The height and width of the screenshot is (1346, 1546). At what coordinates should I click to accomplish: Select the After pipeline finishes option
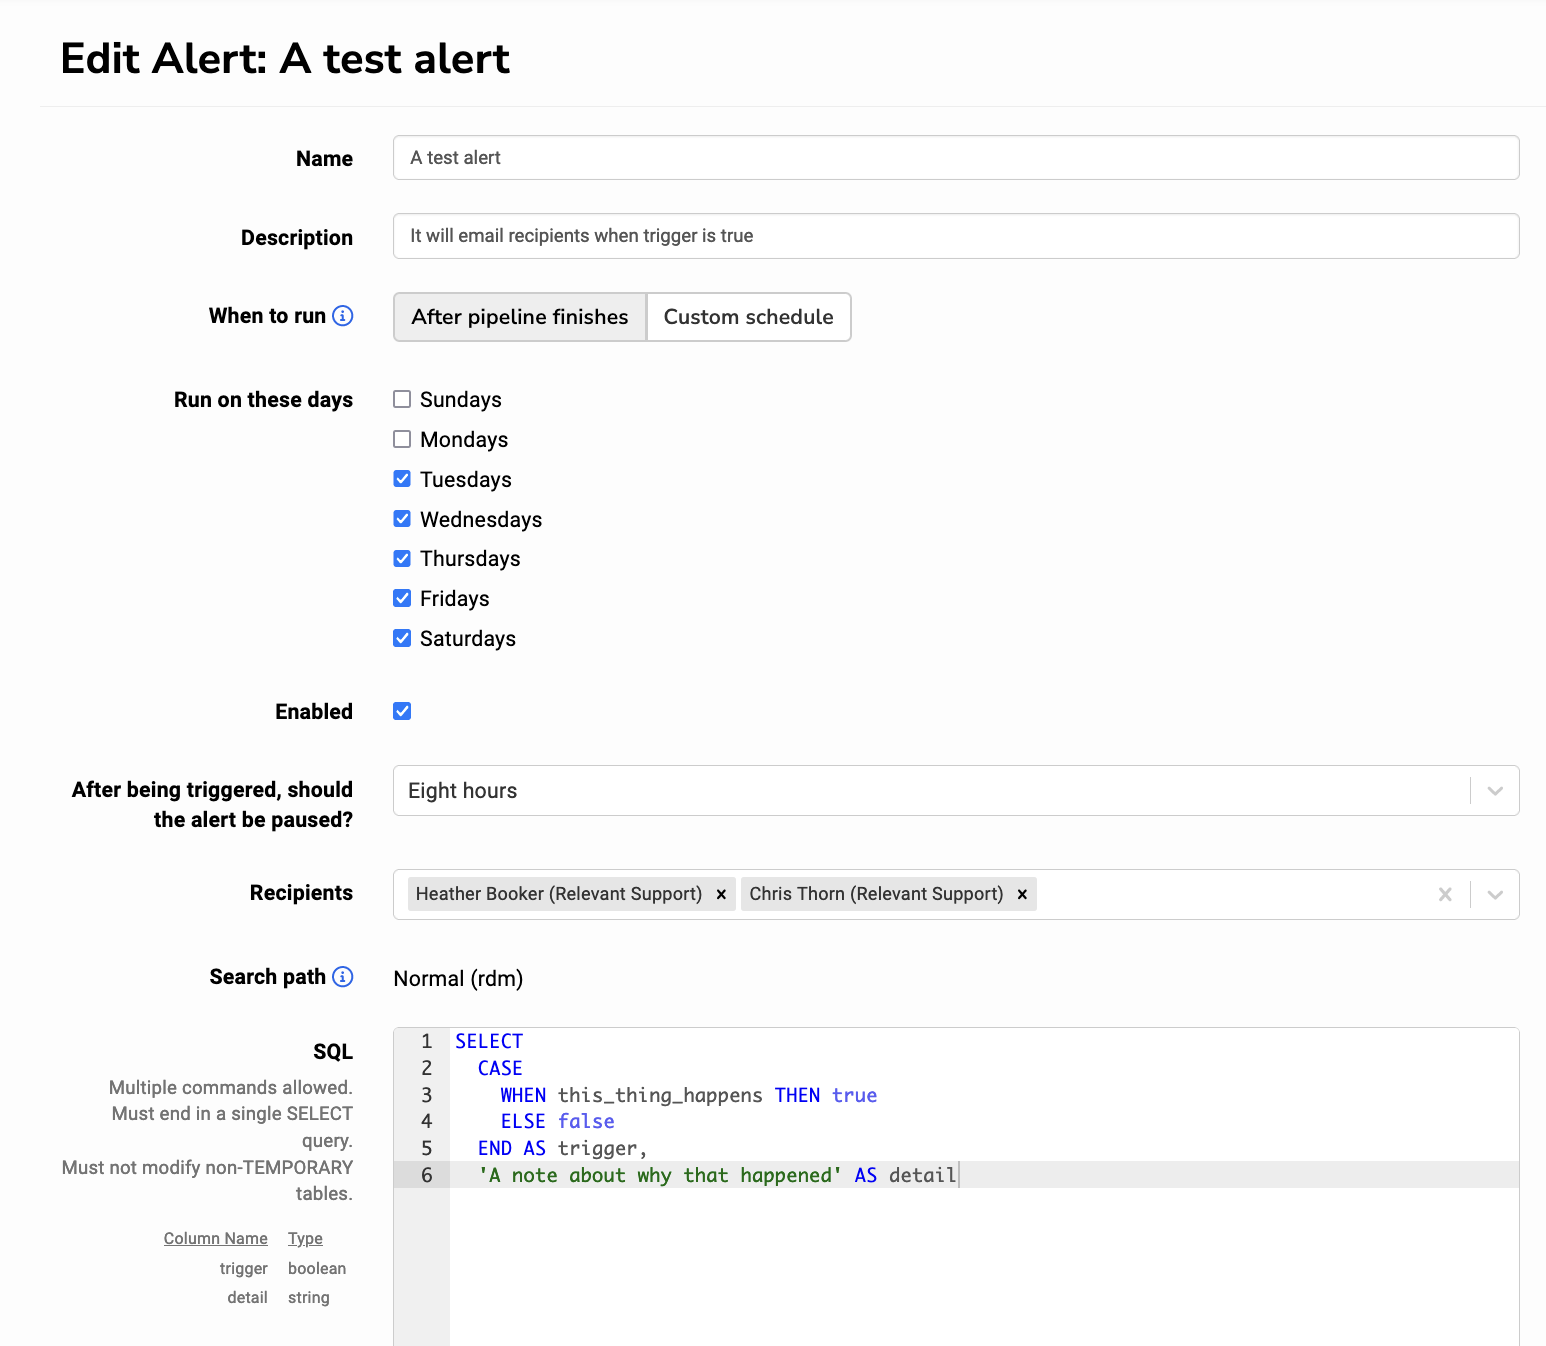[x=520, y=317]
